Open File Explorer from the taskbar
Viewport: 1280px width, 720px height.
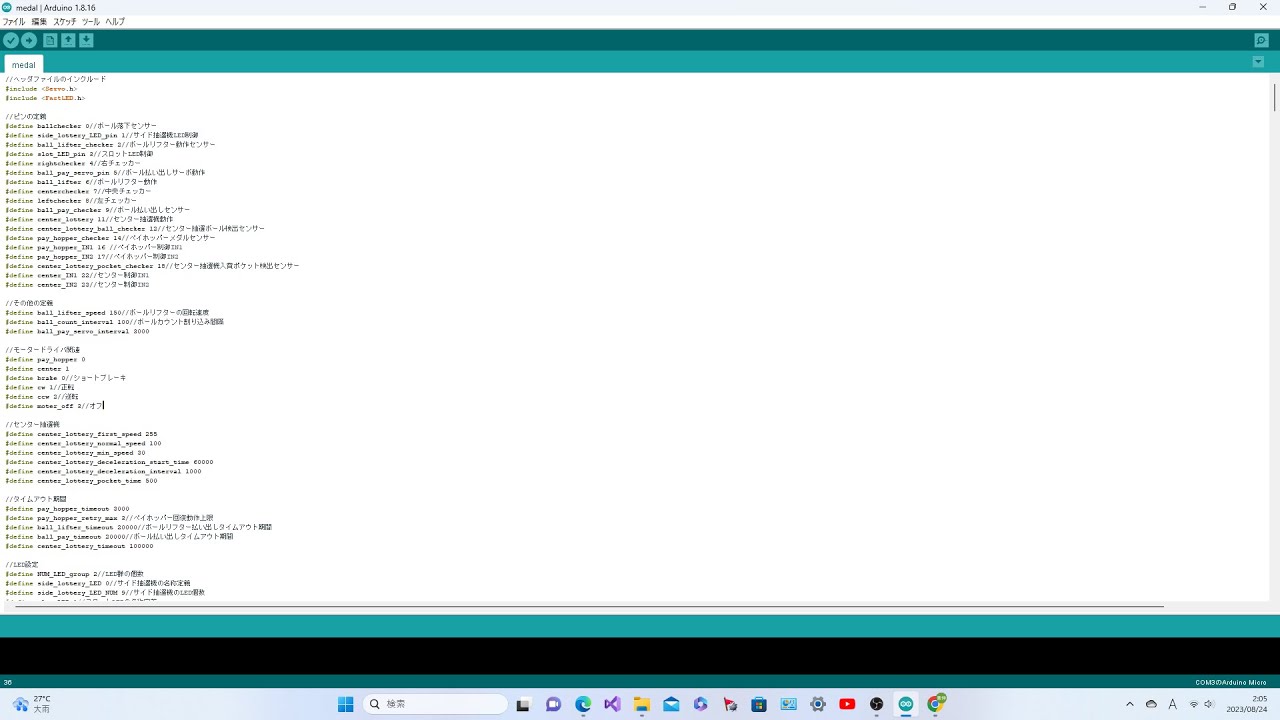641,704
